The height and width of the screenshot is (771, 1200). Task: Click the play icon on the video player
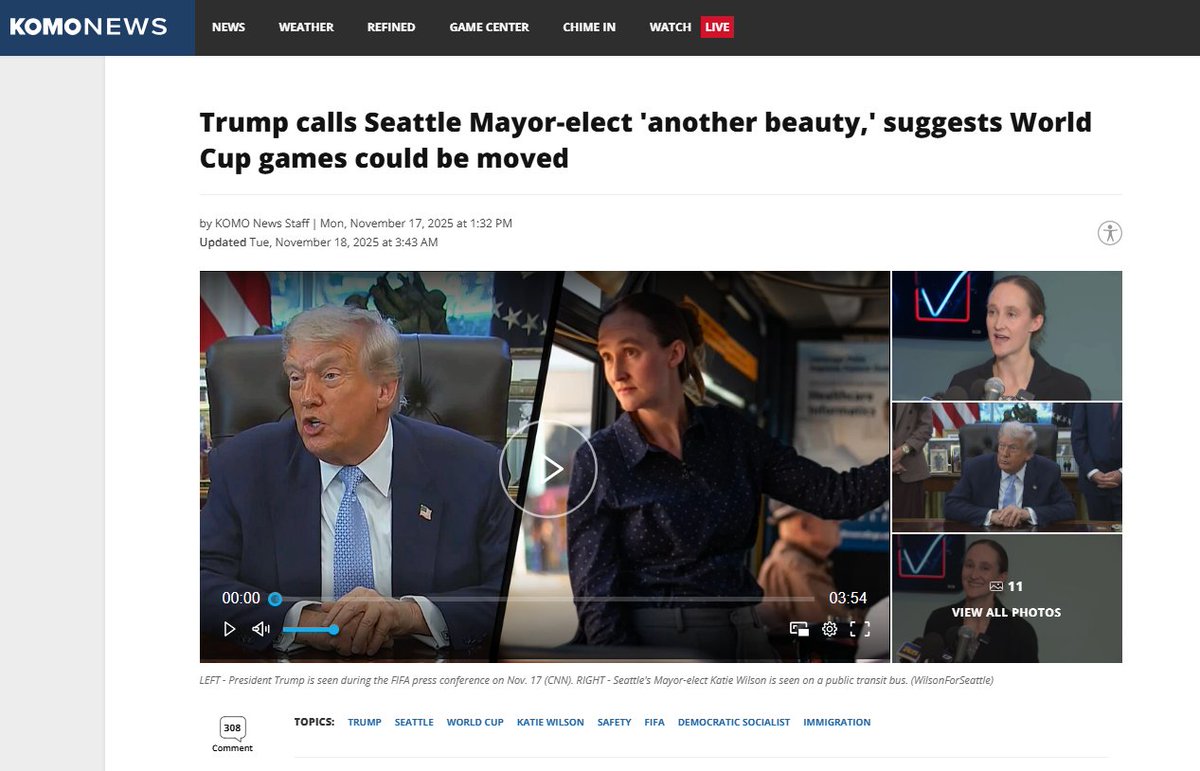point(549,468)
